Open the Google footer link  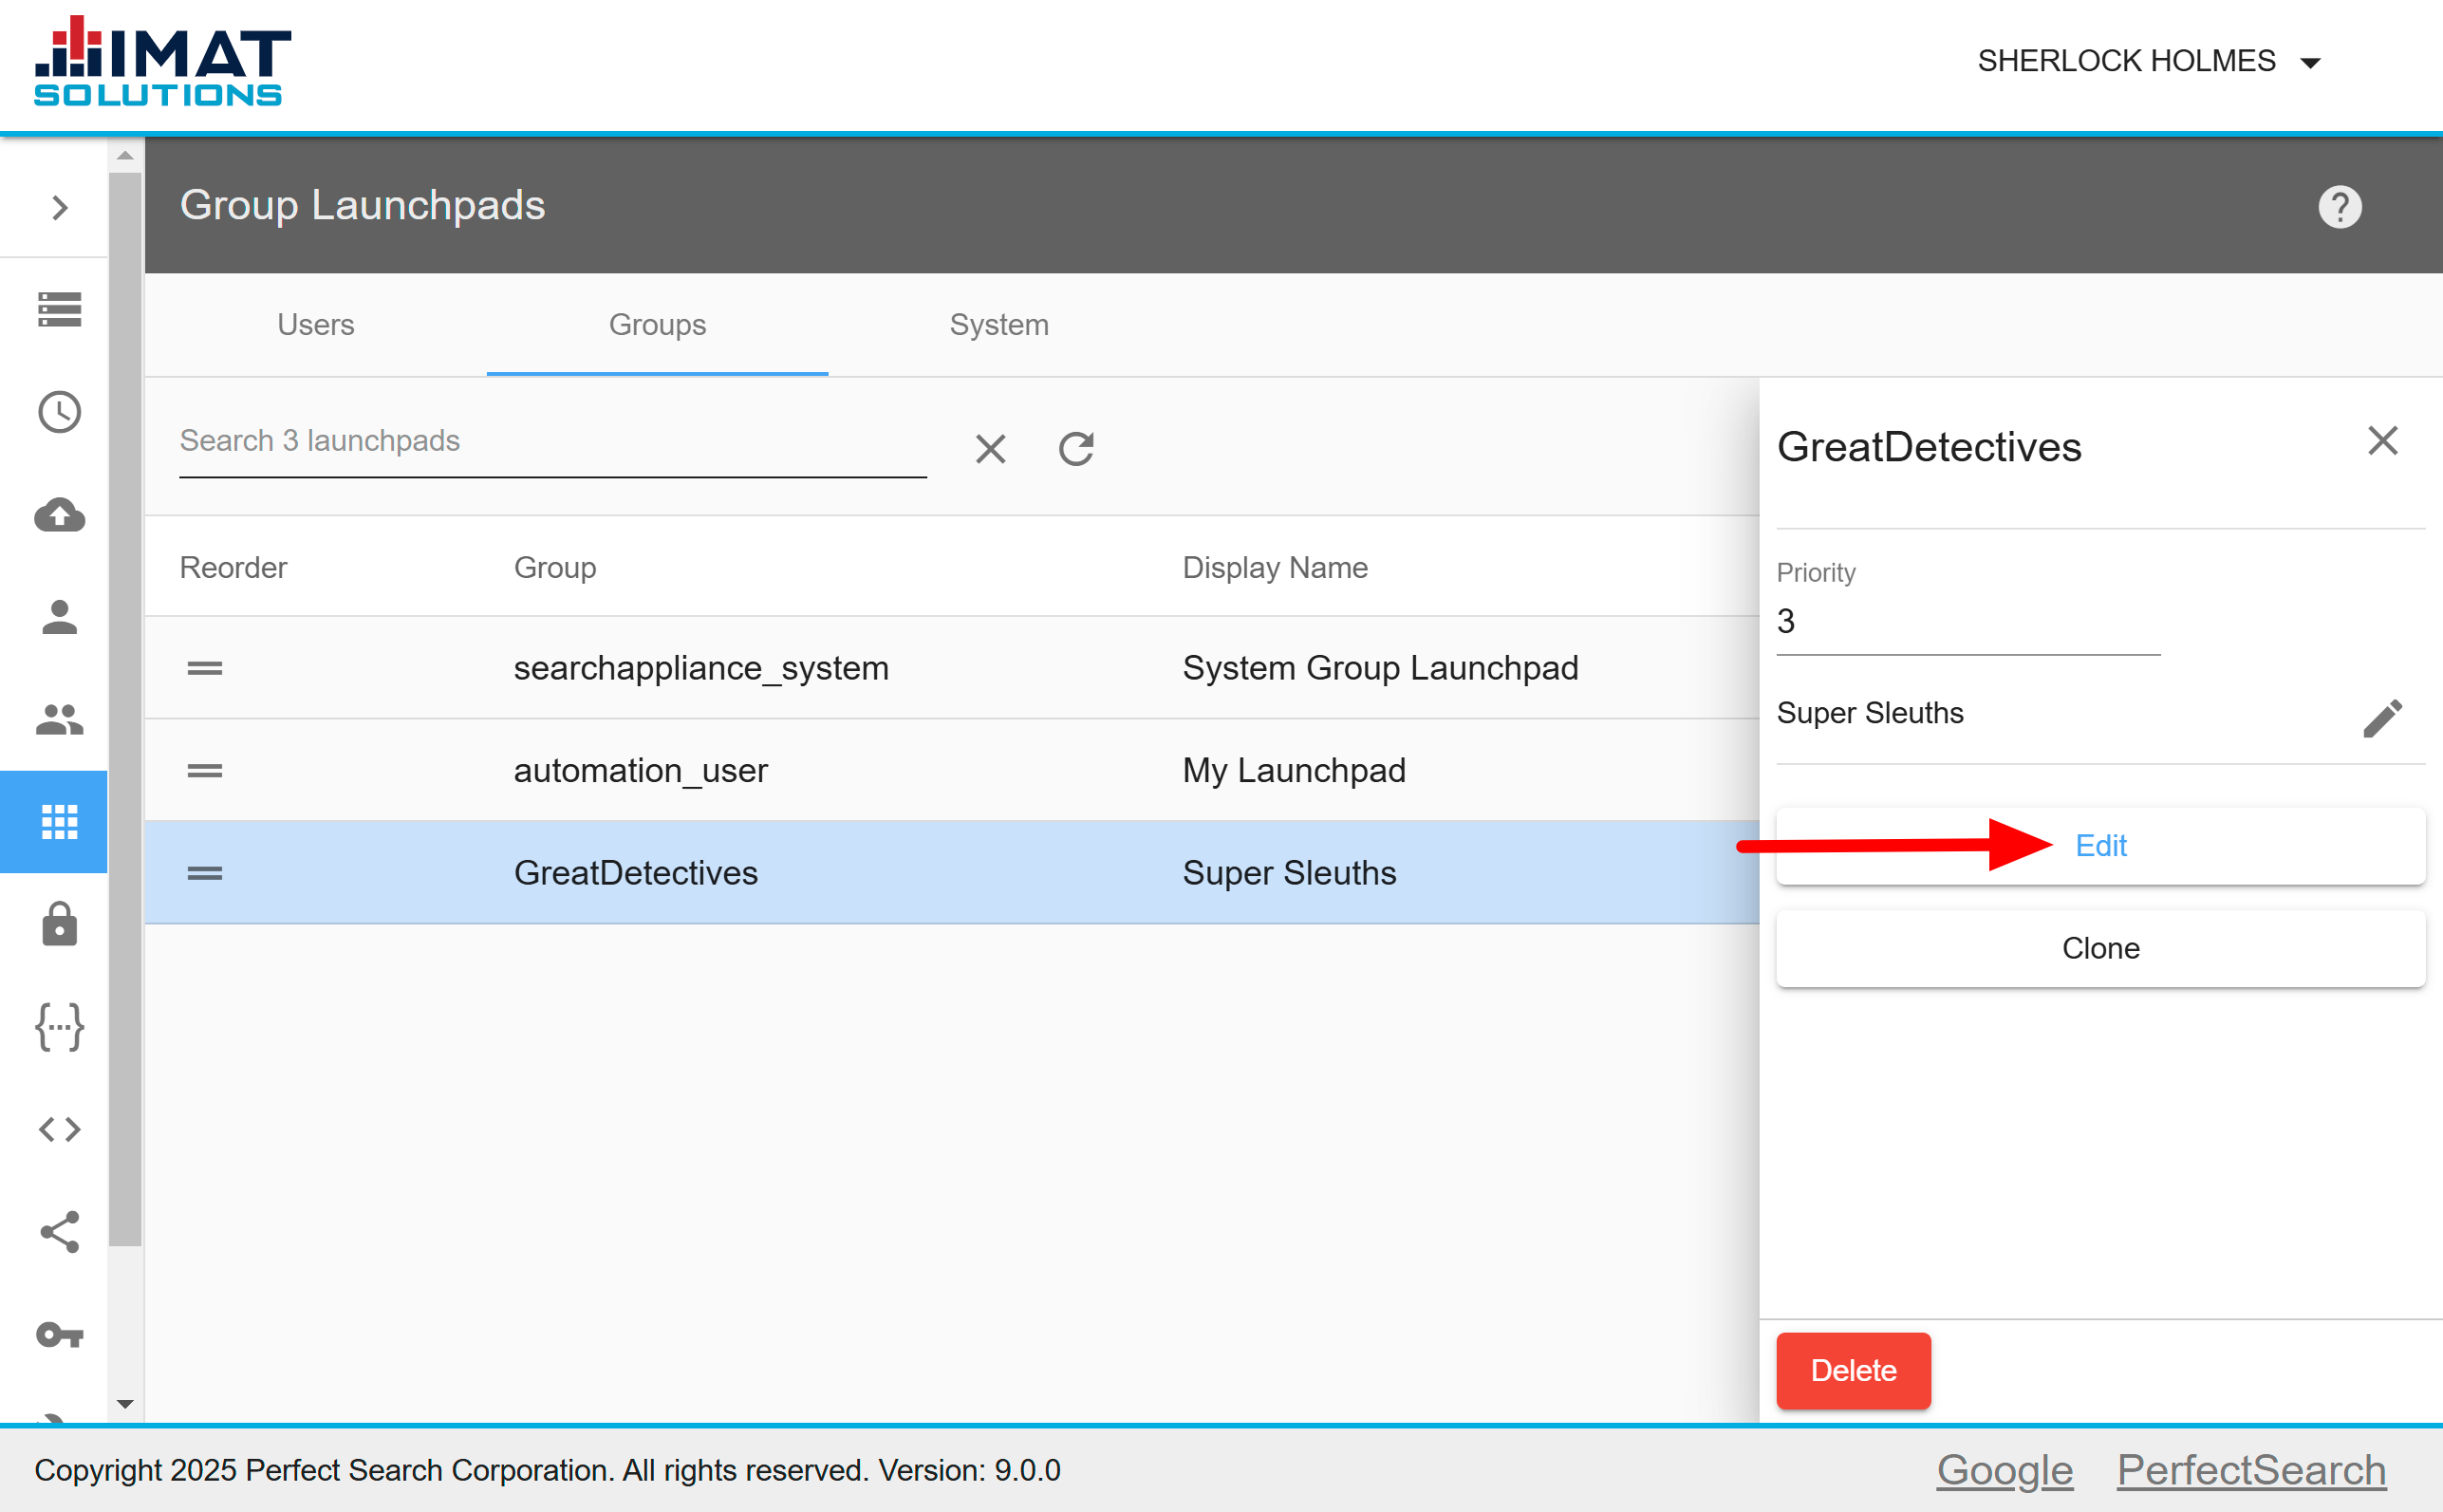[2004, 1470]
